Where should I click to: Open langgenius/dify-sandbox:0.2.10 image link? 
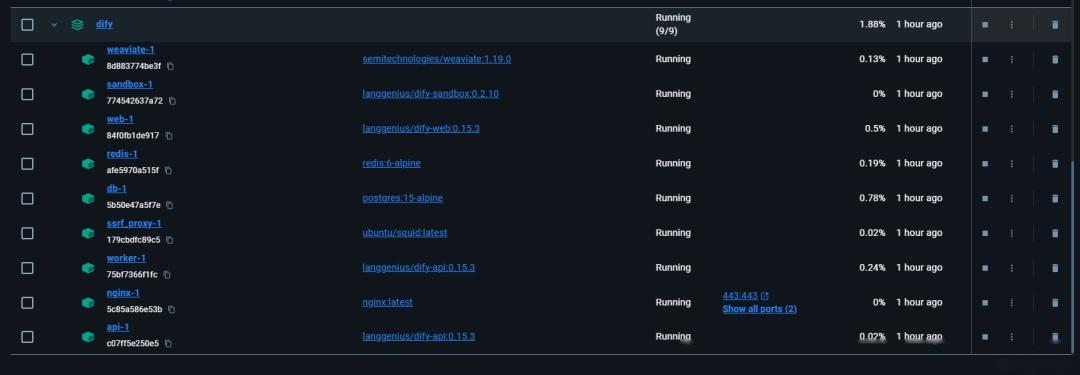(x=430, y=94)
